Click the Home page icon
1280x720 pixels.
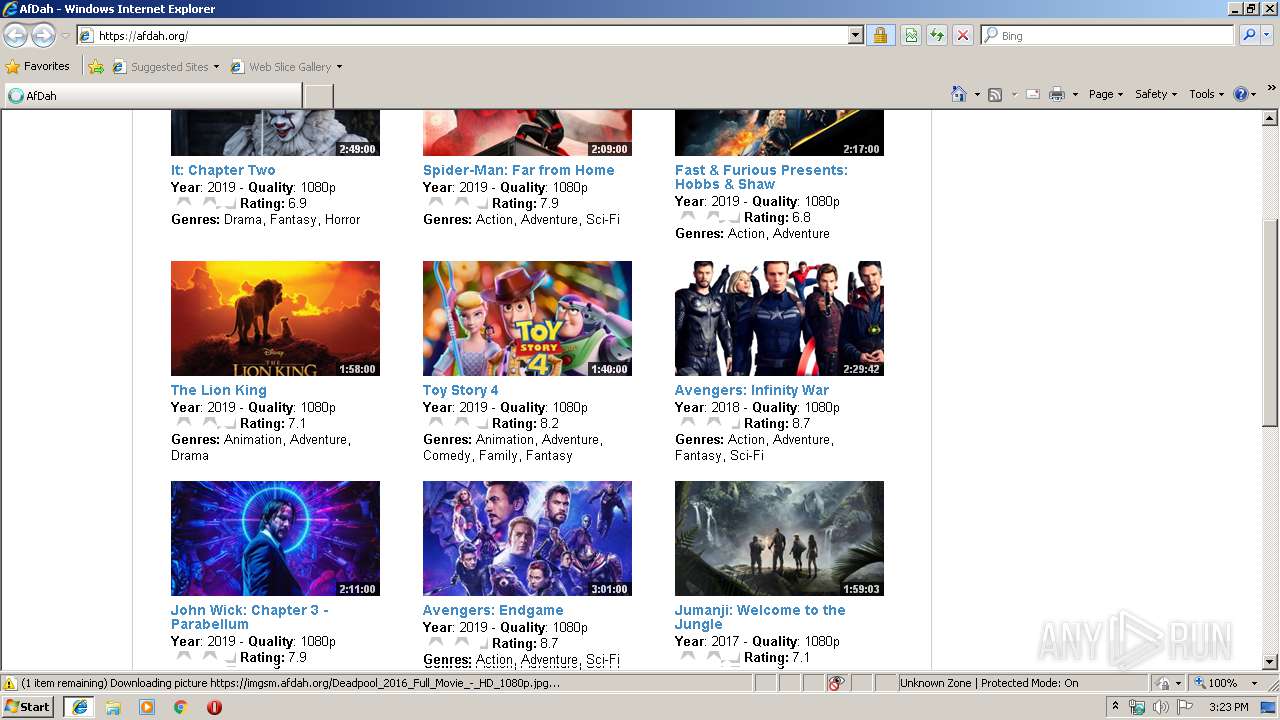pos(959,94)
